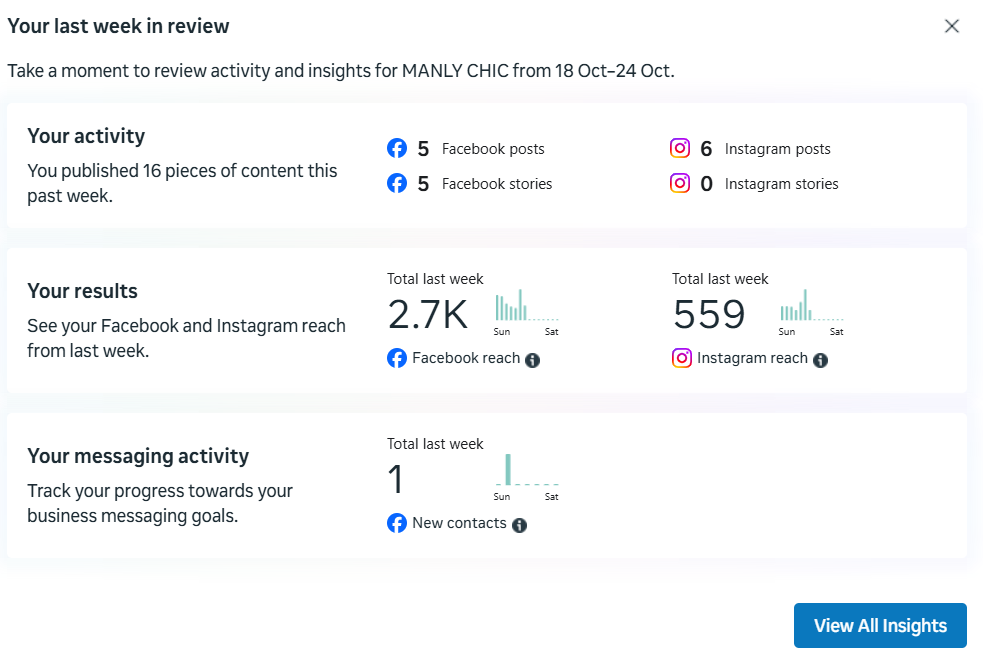Click the Instagram icon beside Instagram stories
Screen dimensions: 983x667
tap(680, 183)
